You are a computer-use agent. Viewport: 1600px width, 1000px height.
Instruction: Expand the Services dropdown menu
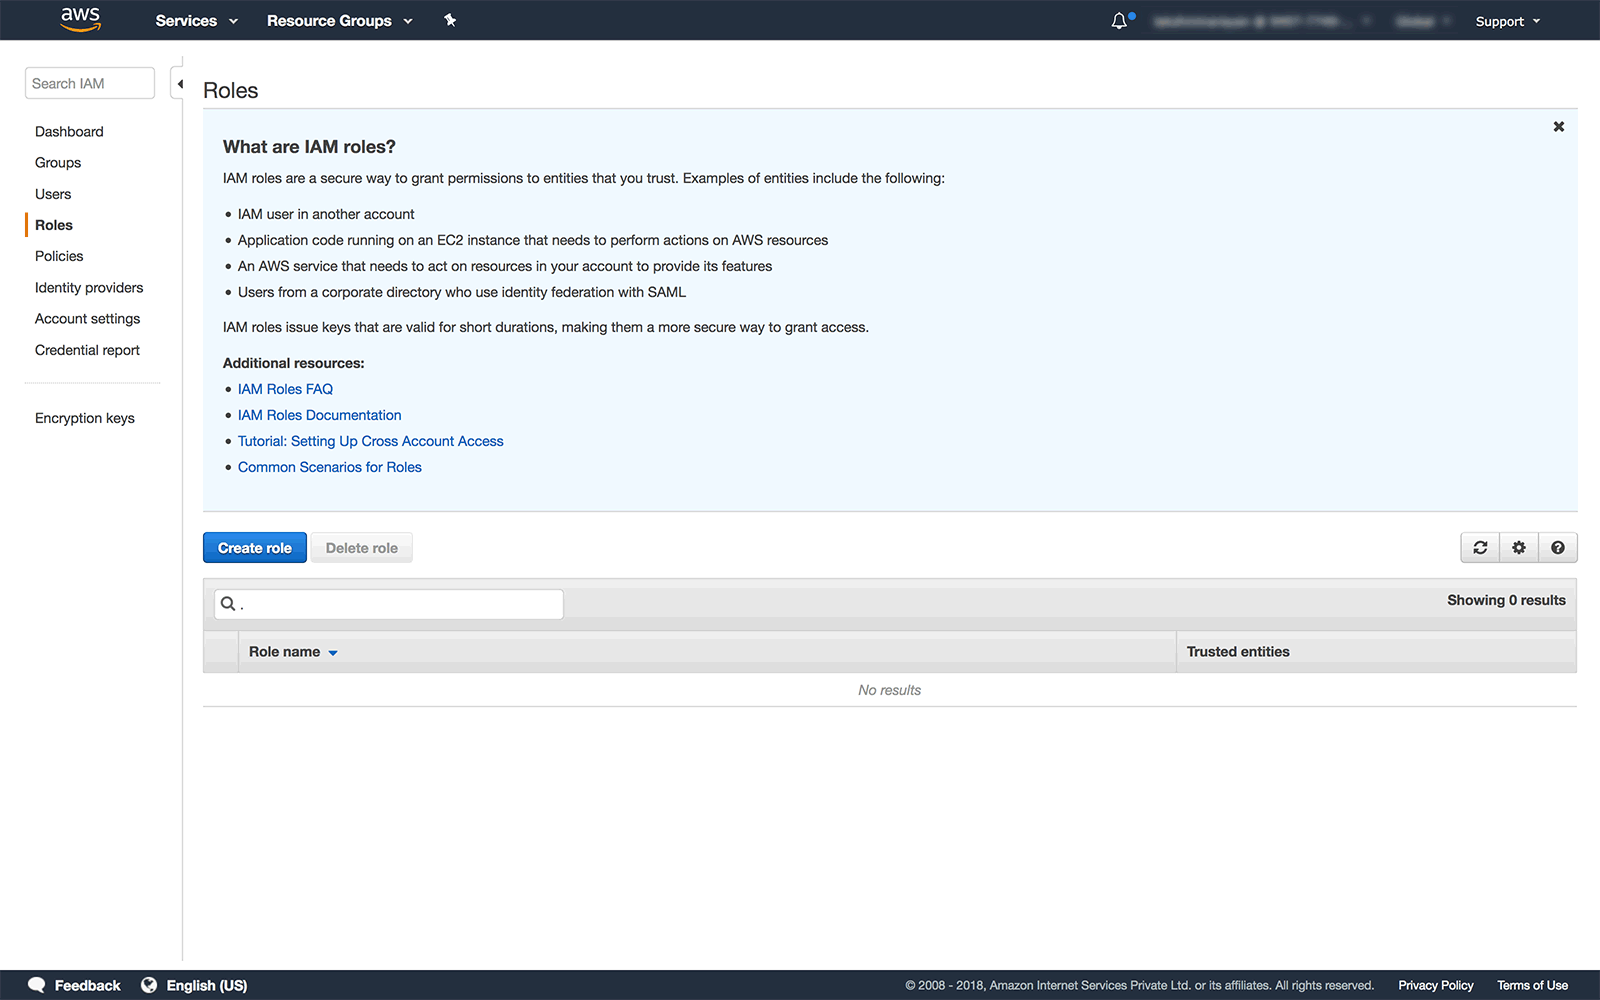click(196, 21)
